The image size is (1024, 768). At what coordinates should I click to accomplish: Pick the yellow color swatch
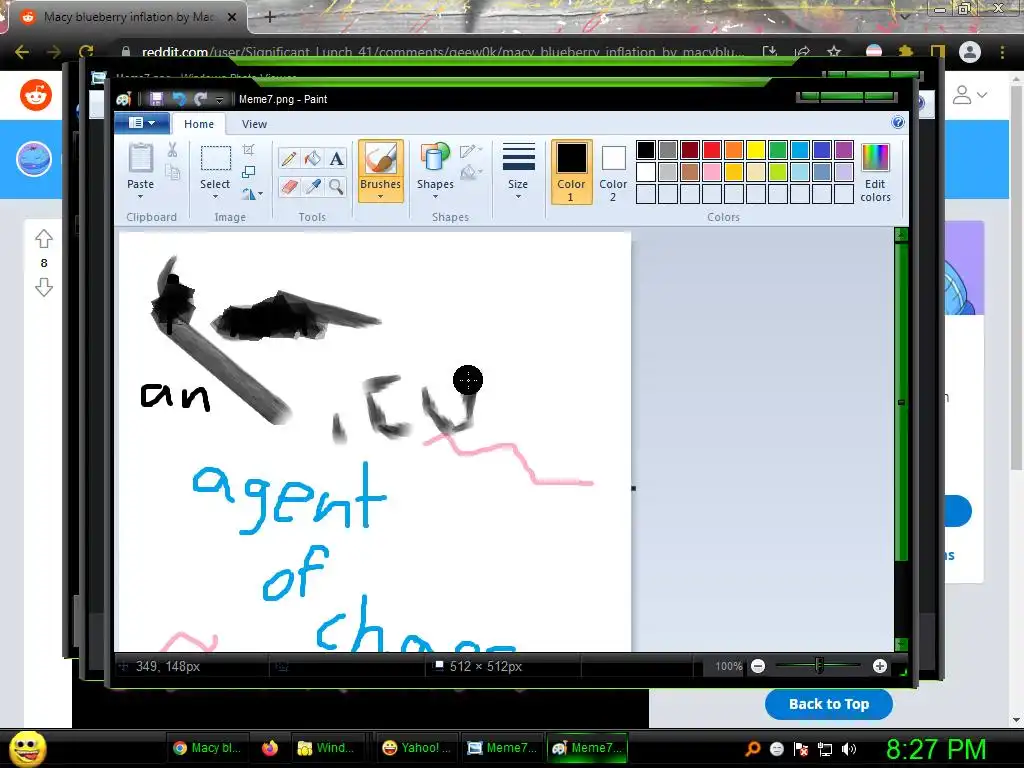point(756,150)
